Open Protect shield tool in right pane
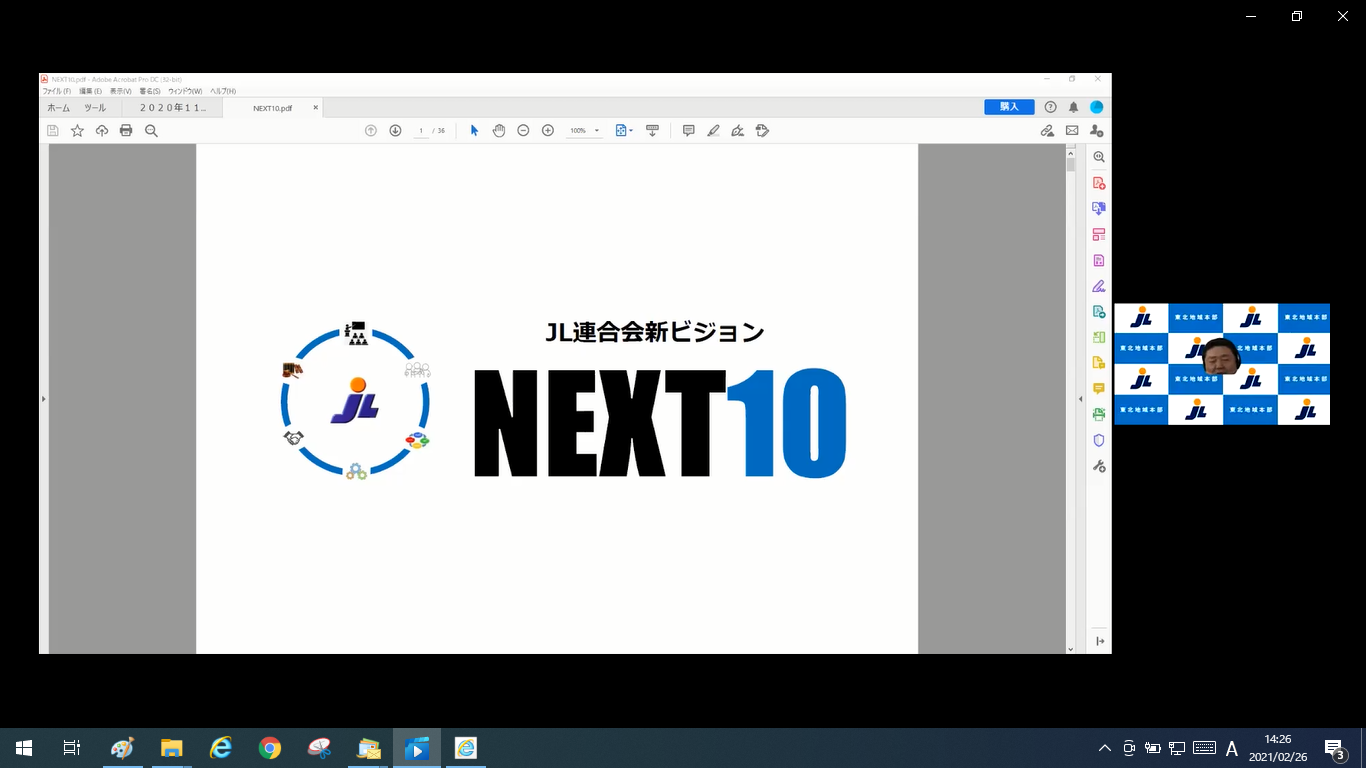Viewport: 1366px width, 768px height. 1099,440
